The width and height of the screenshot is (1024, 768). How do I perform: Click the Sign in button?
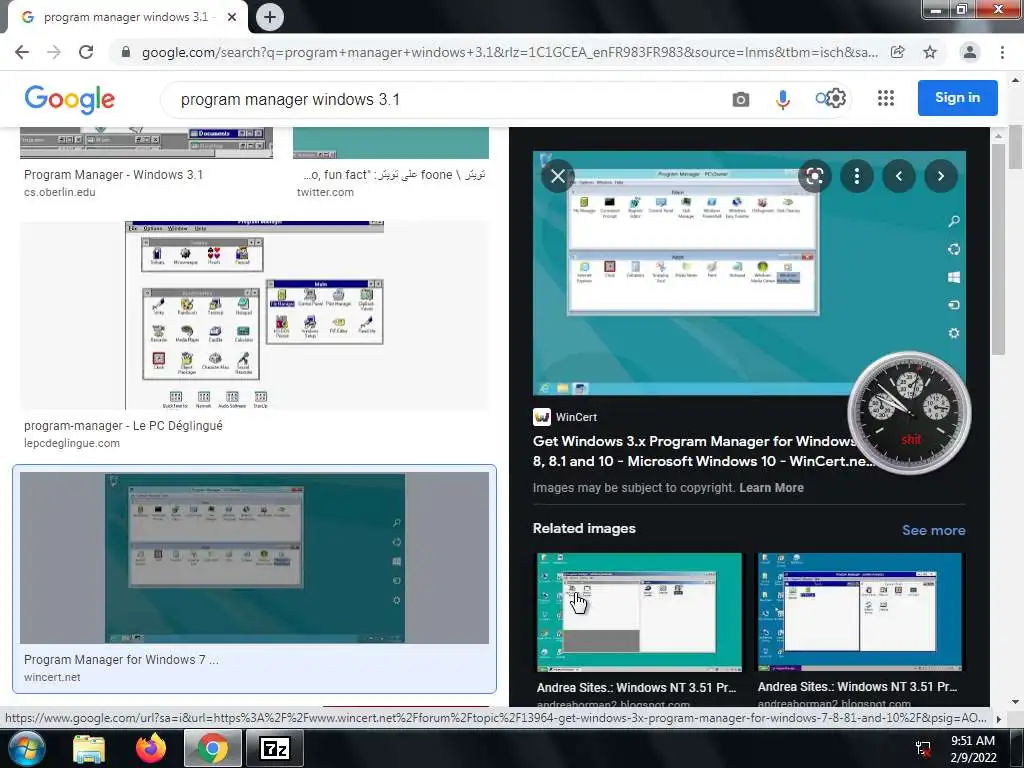(957, 98)
